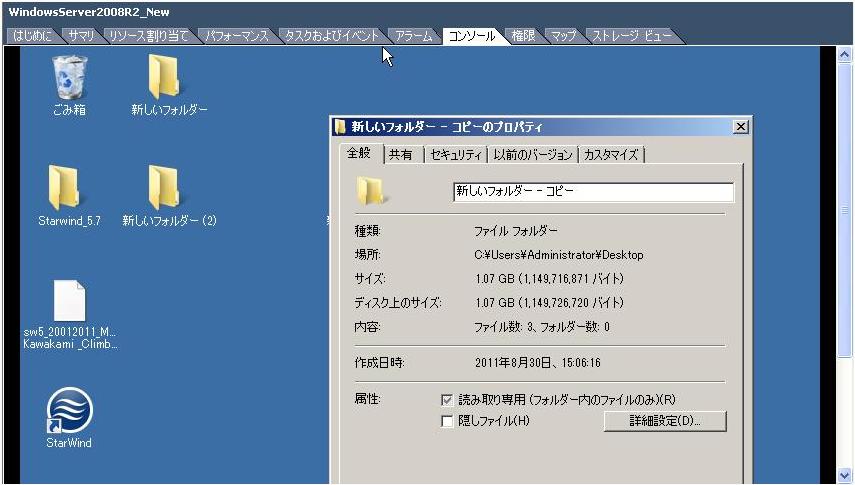
Task: Click the console vertical scrollbar thumb
Action: (845, 209)
